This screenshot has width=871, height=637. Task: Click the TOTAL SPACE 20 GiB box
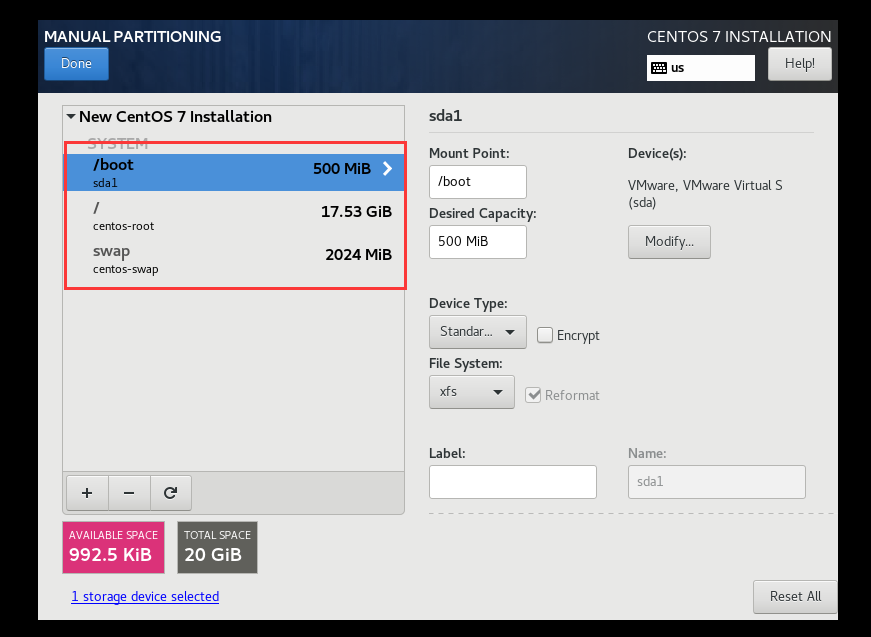217,547
